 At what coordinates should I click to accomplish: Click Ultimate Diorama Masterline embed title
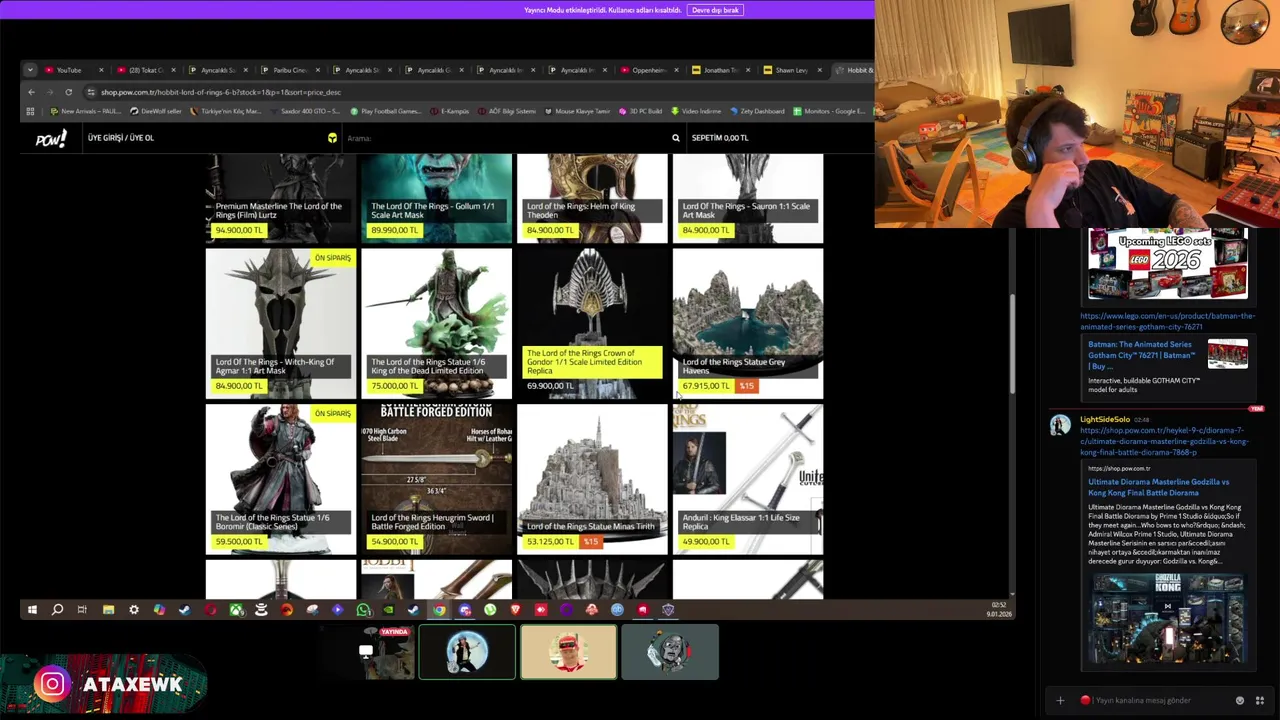[x=1158, y=487]
